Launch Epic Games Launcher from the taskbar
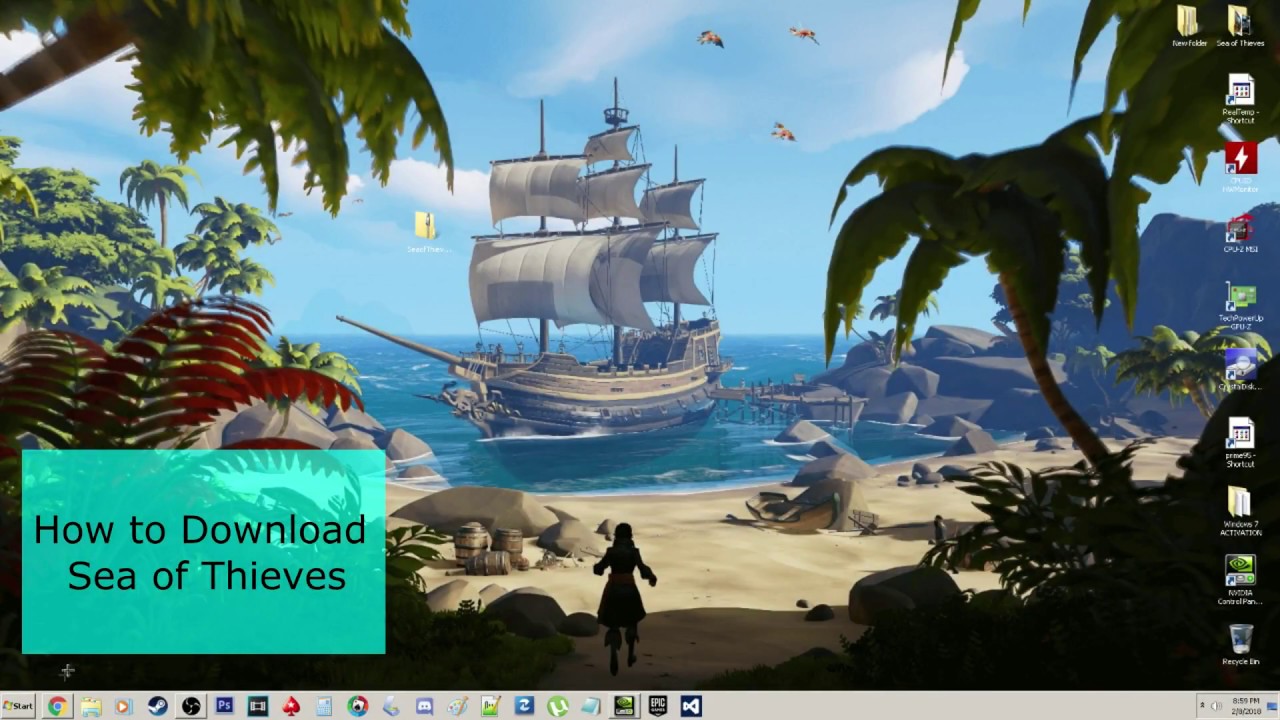 [657, 706]
